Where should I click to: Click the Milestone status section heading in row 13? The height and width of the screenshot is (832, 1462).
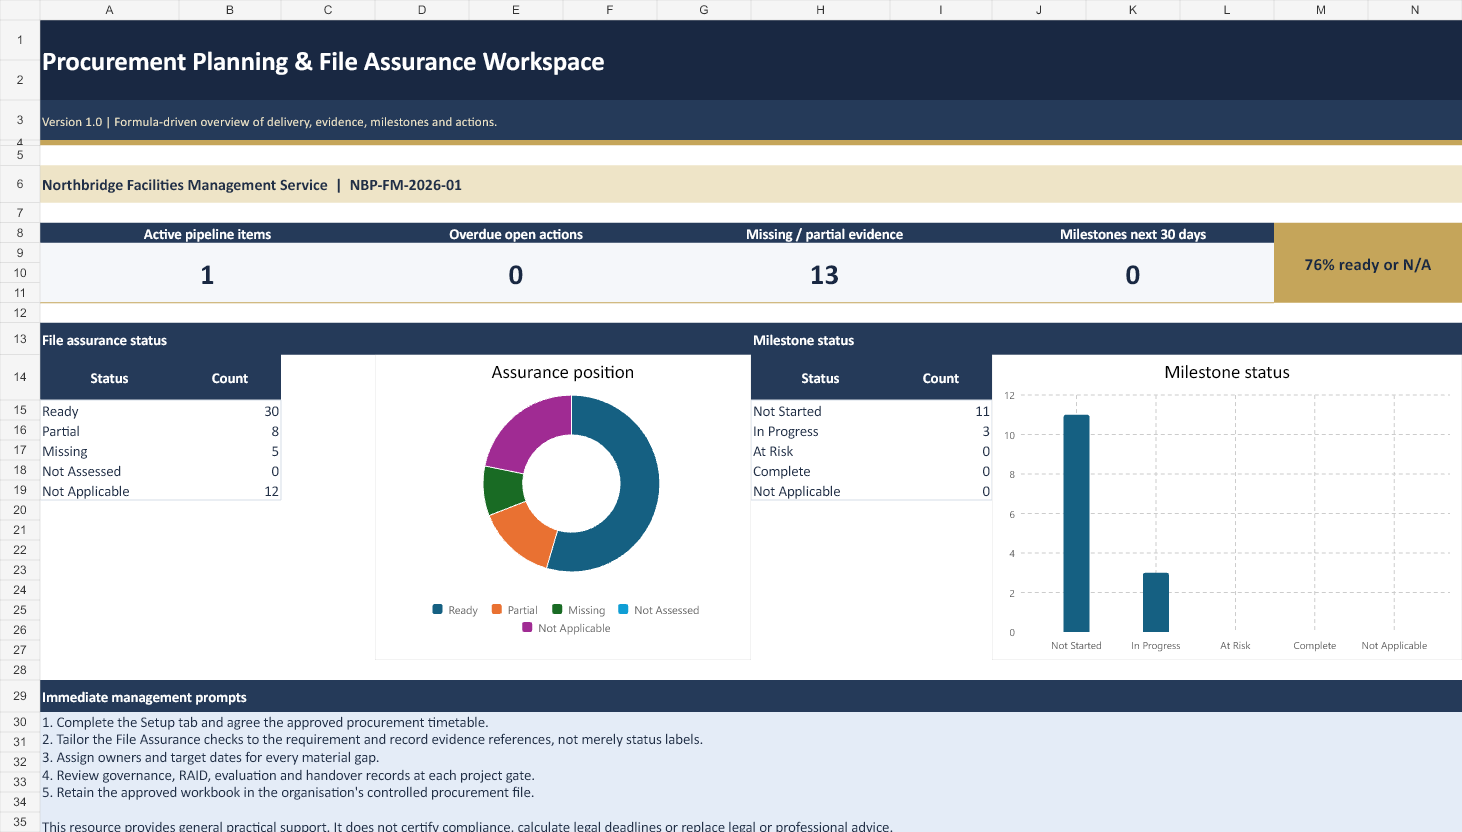click(x=803, y=340)
